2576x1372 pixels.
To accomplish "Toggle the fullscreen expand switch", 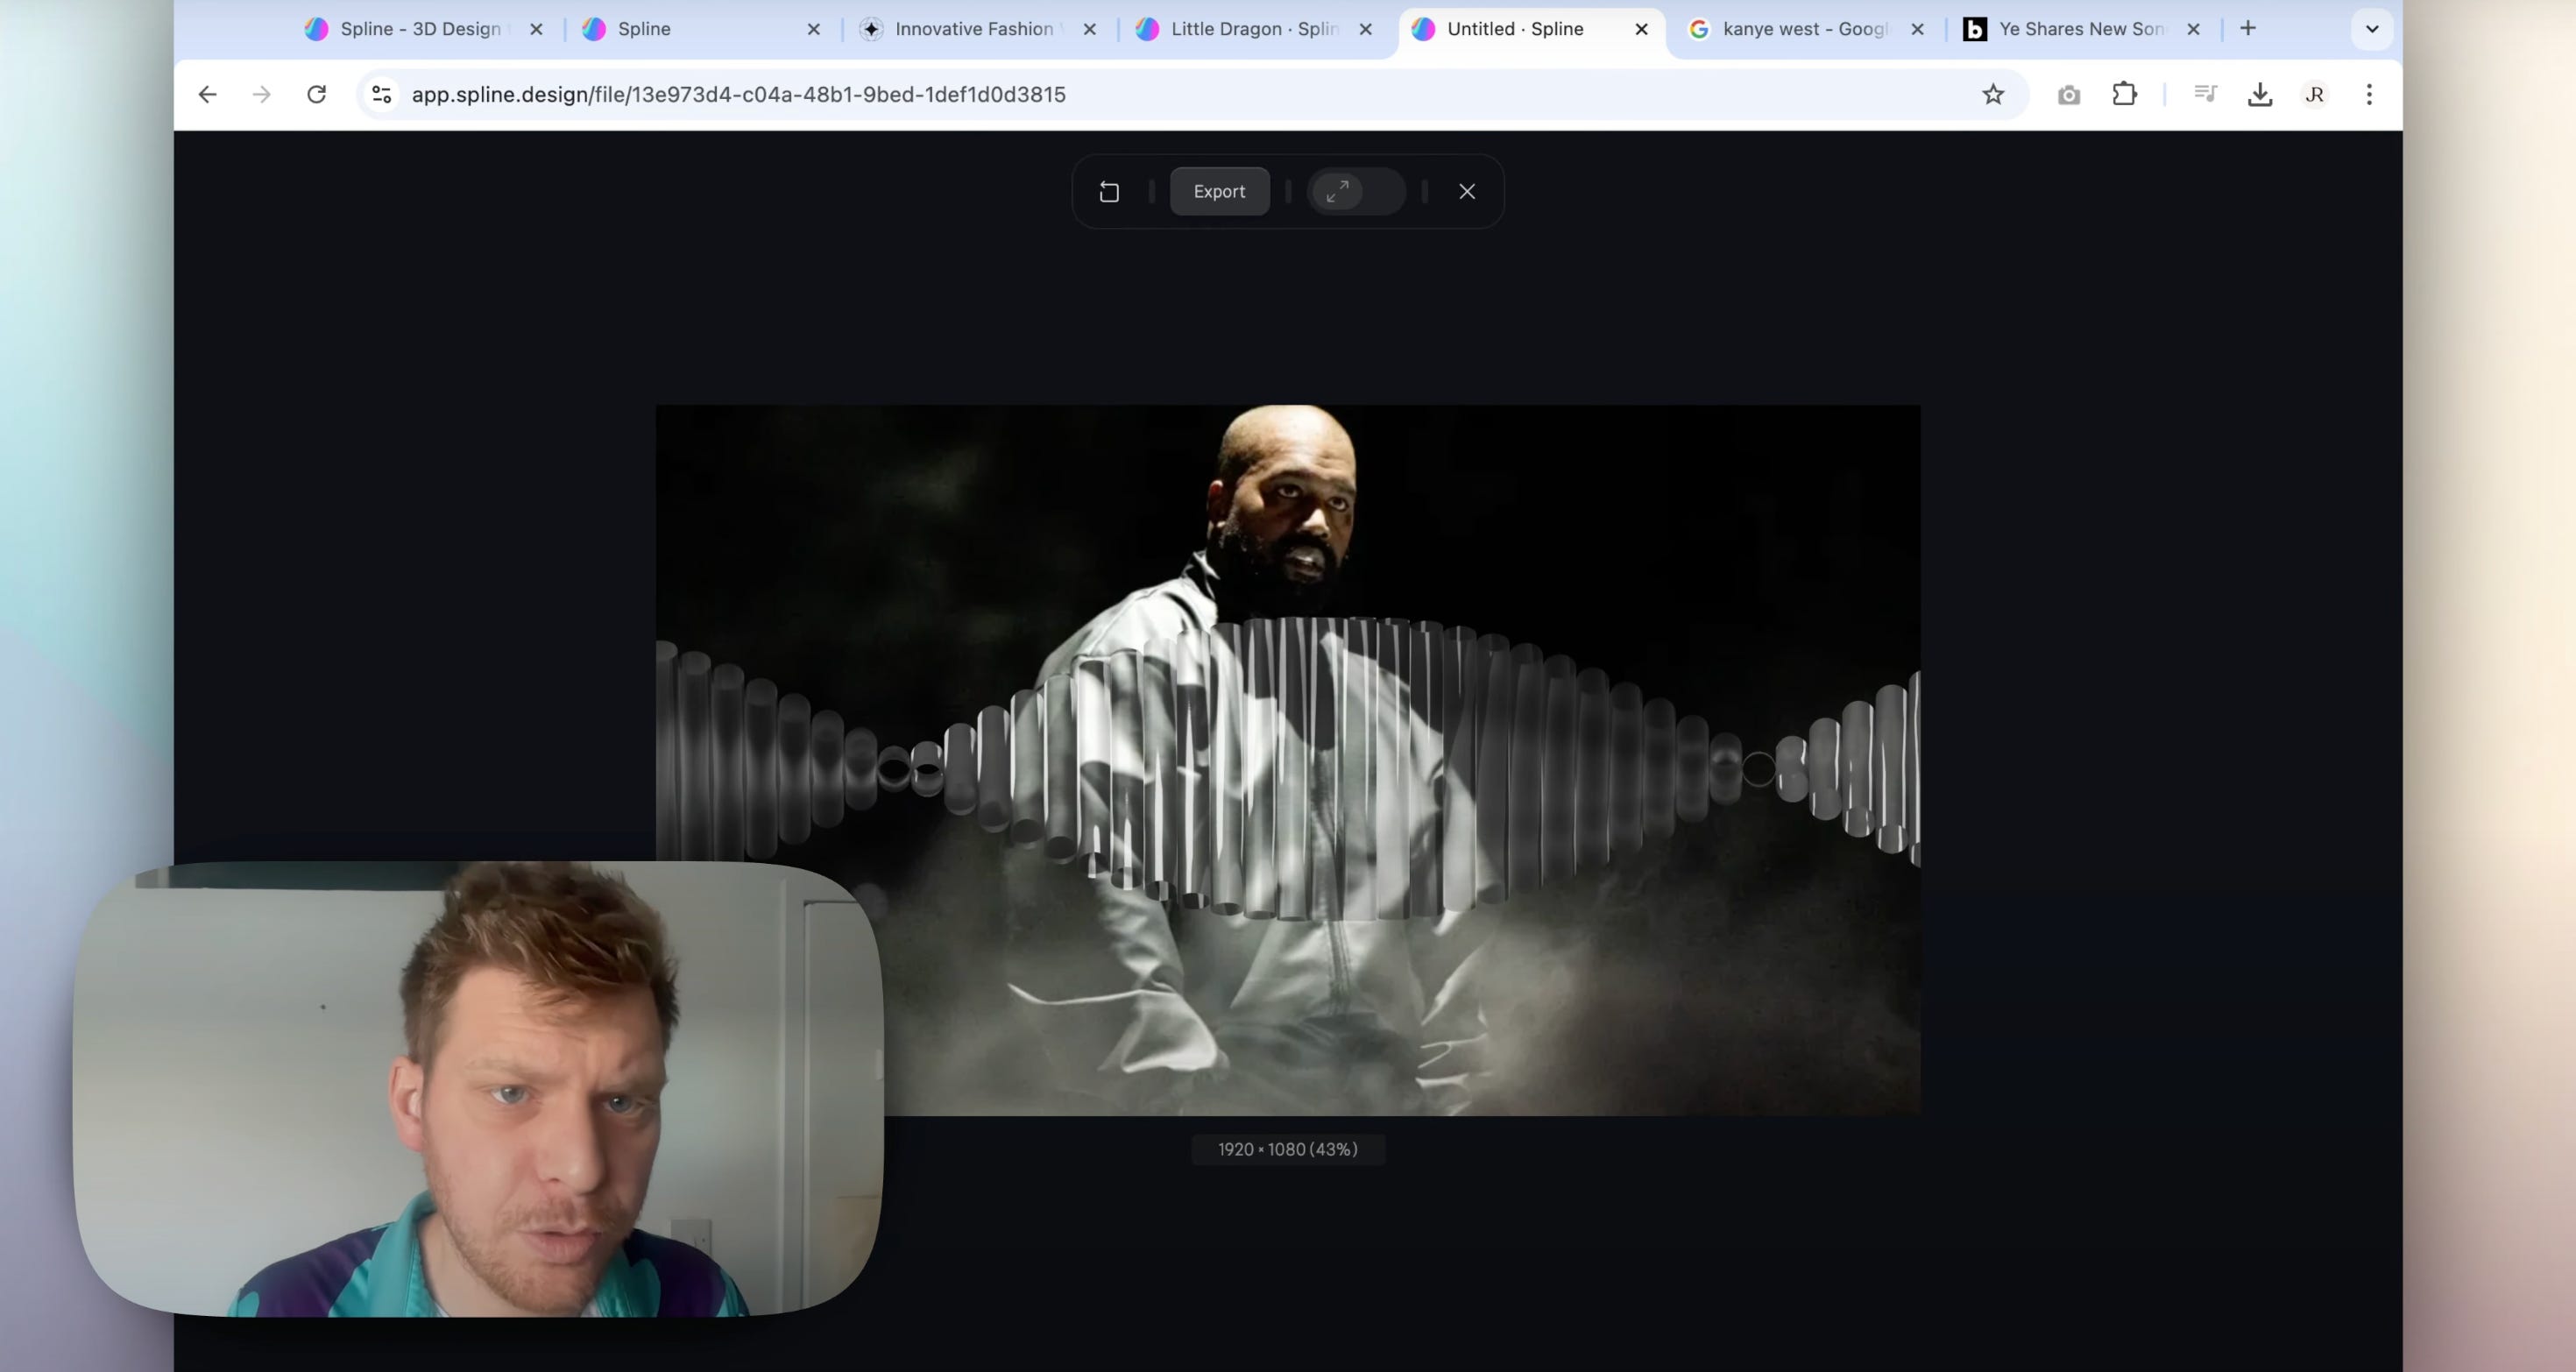I will coord(1355,191).
